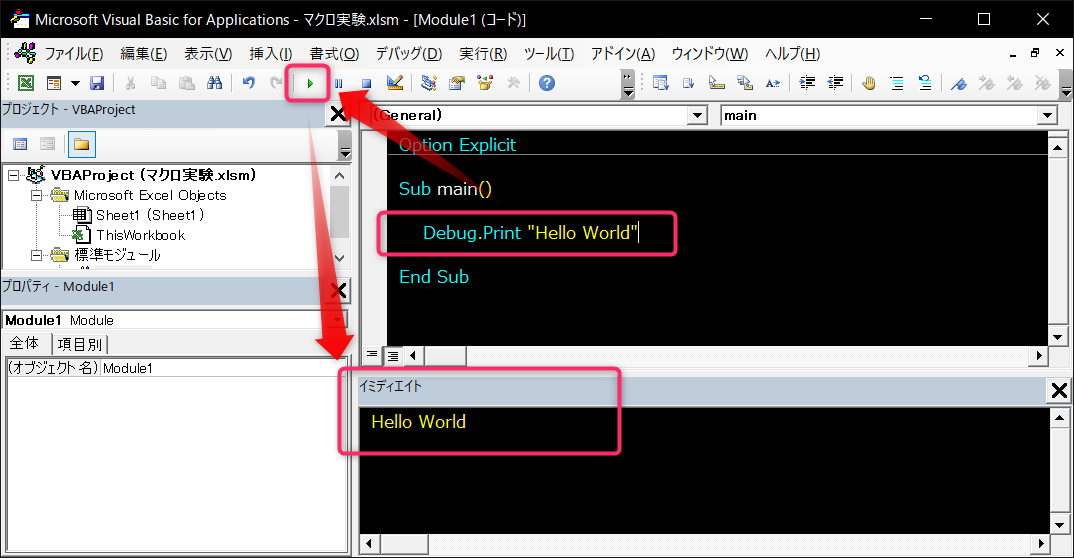Outdent the code with the Outdent icon
The width and height of the screenshot is (1074, 558).
tap(836, 84)
